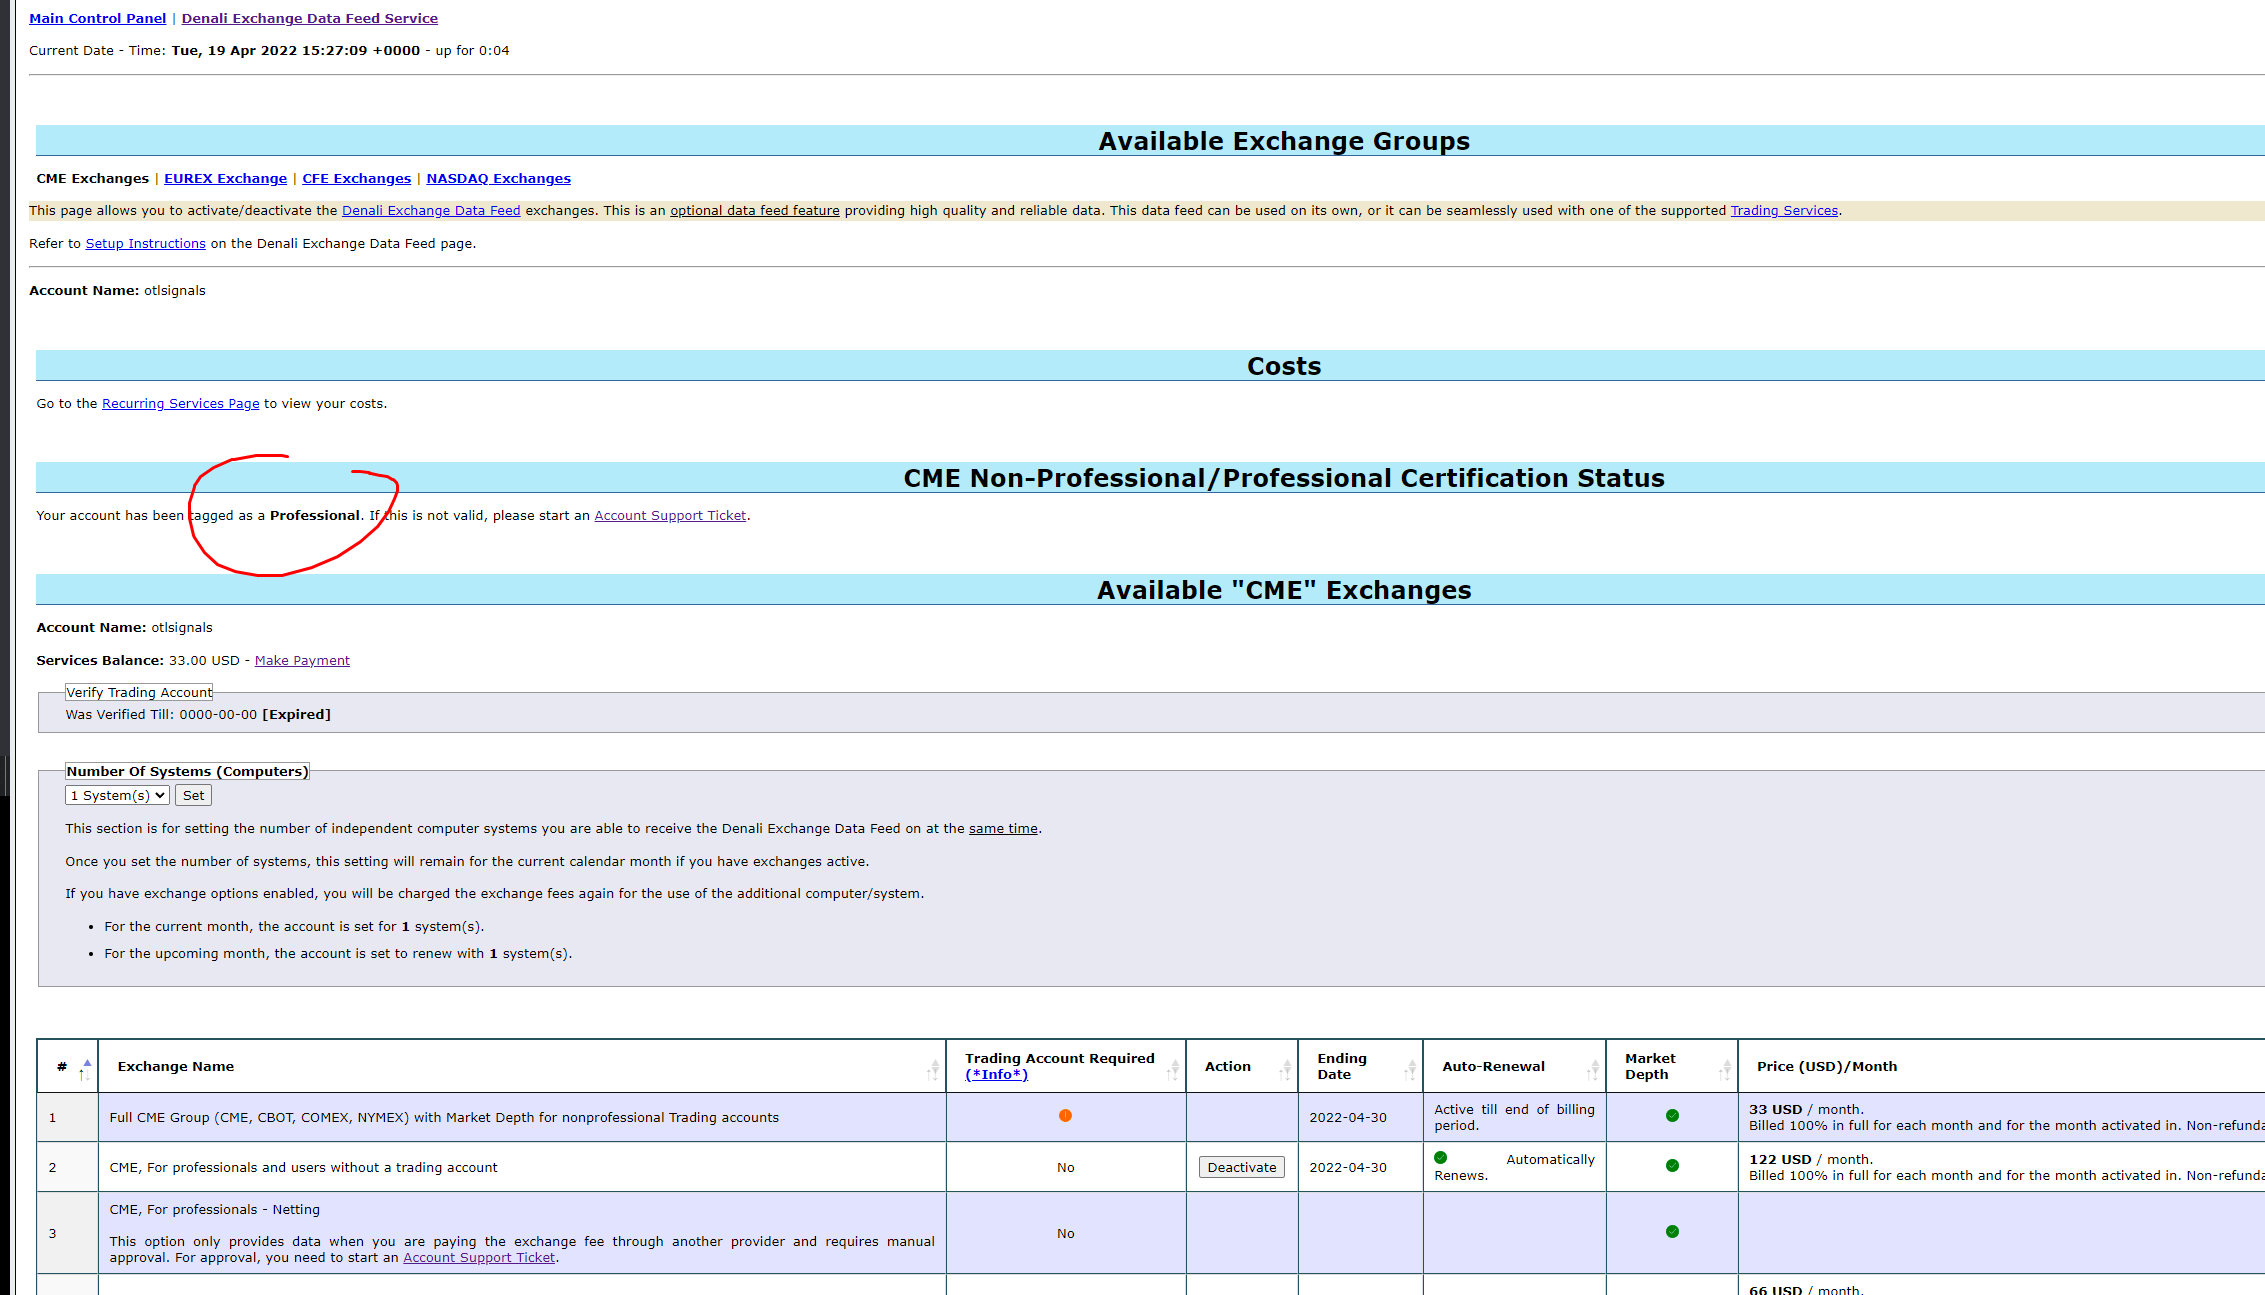Click the Market Depth column sort icon
This screenshot has height=1295, width=2265.
tap(1725, 1070)
